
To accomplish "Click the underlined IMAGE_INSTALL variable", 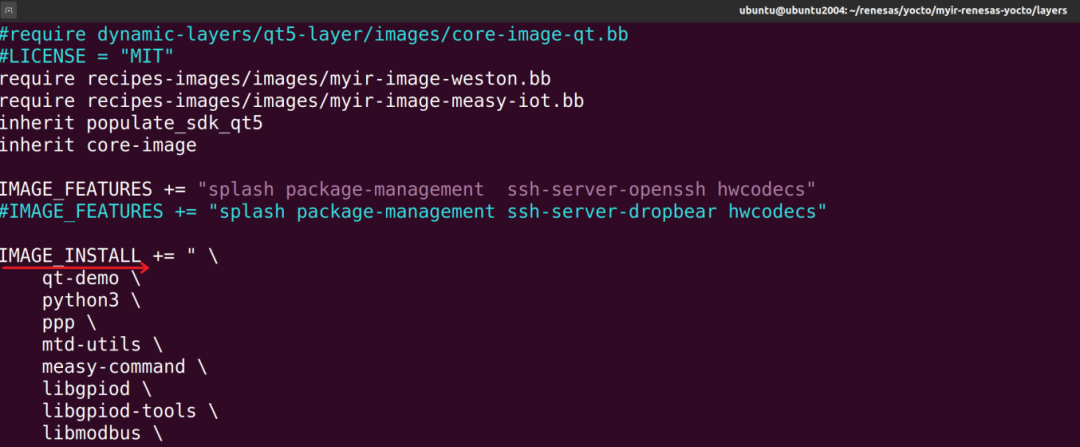I will point(70,255).
